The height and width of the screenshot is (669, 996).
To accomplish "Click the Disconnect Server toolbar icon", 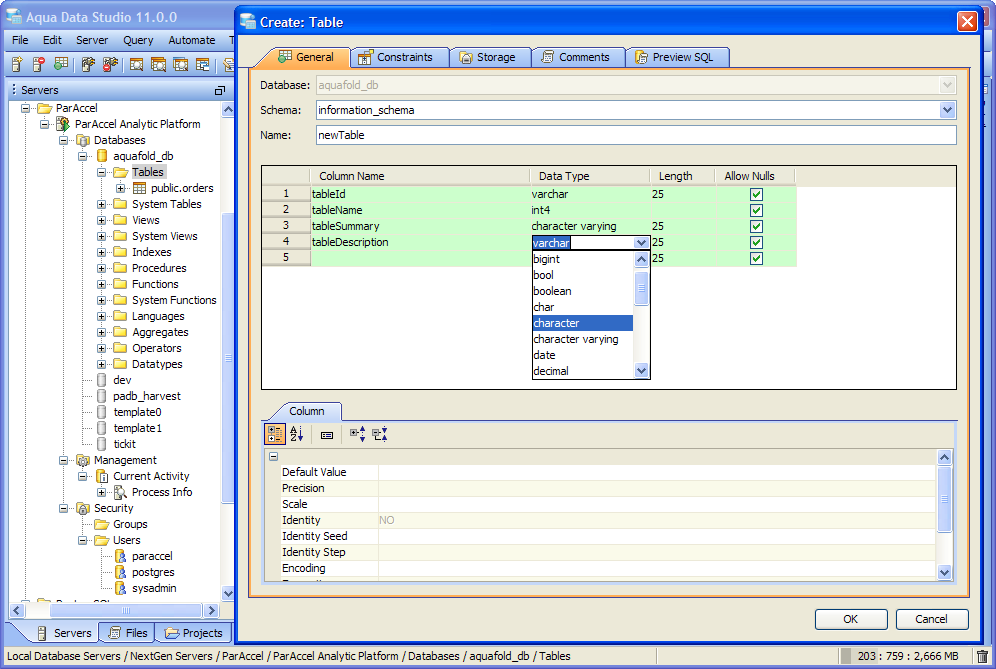I will 111,64.
